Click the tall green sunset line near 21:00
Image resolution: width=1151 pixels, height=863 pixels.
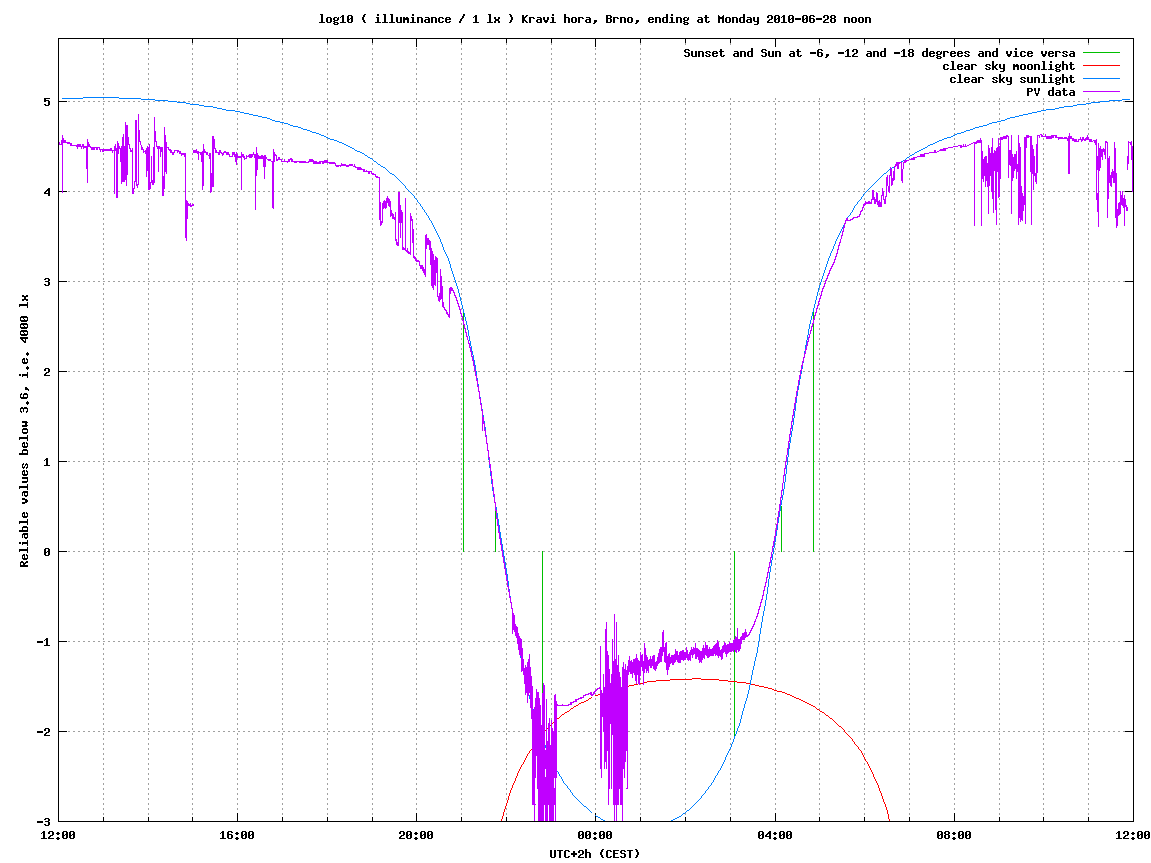[x=463, y=433]
